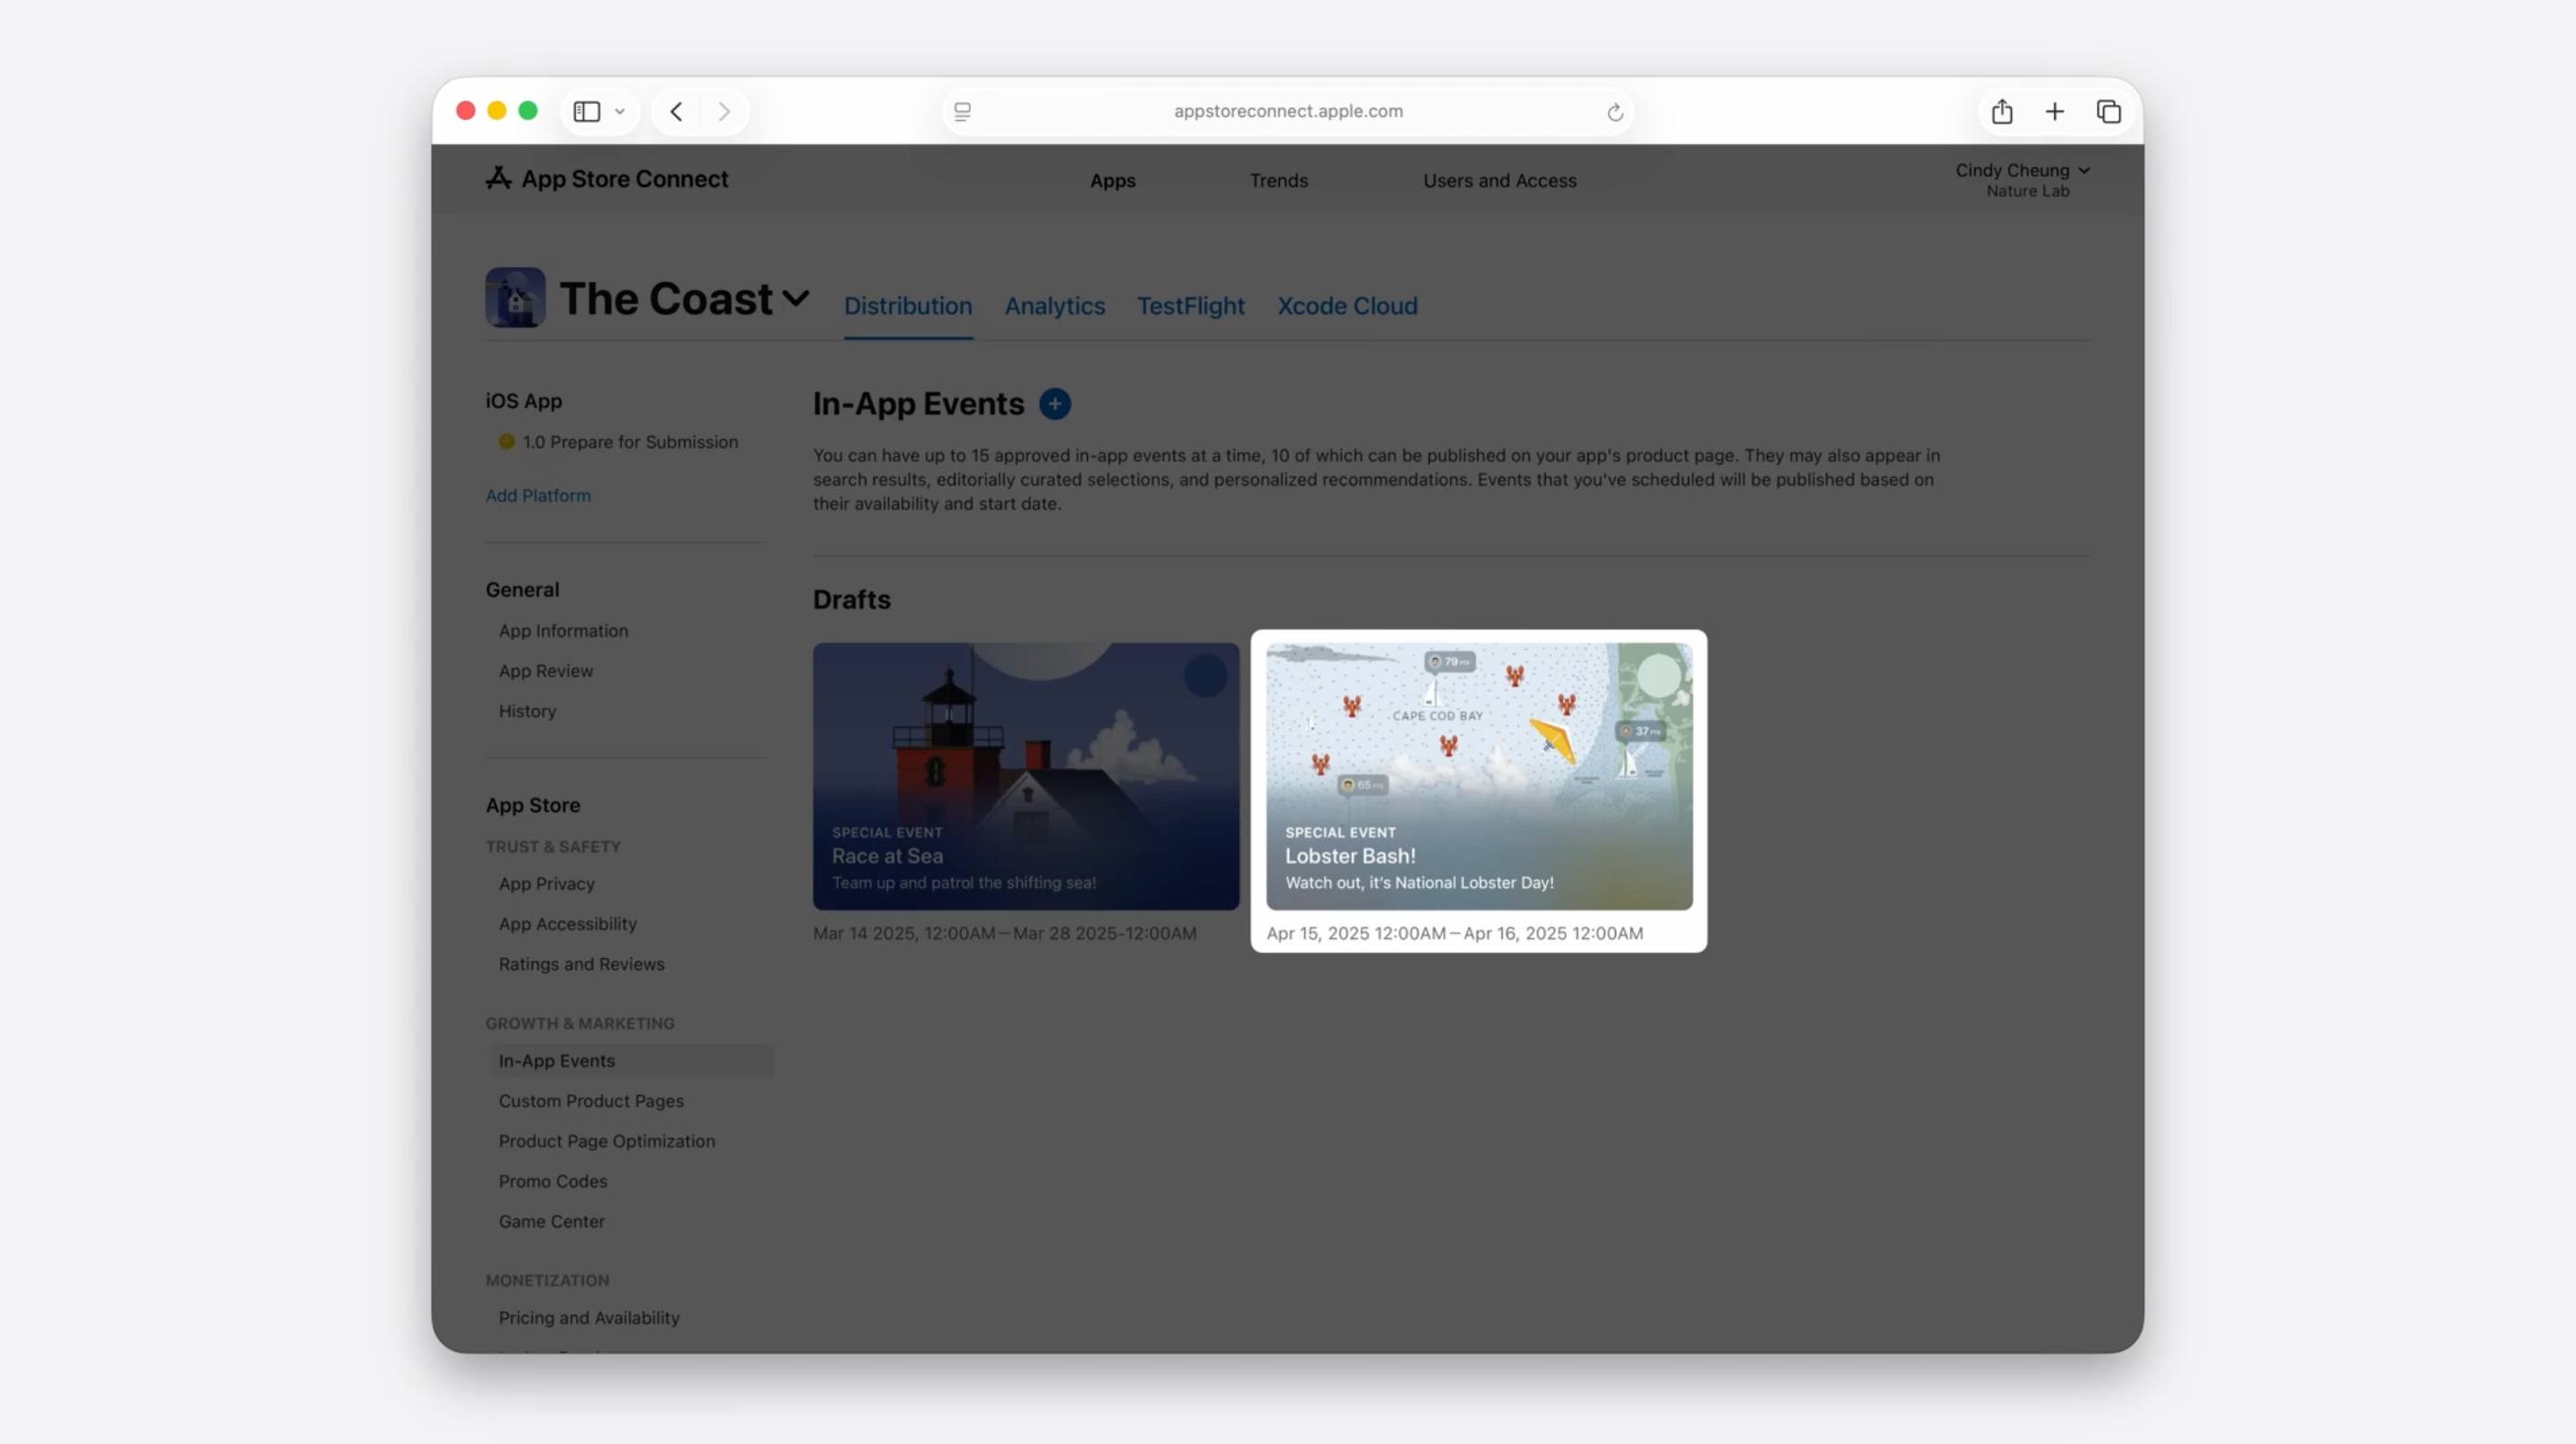The image size is (2576, 1444).
Task: Select Trends in the top navigation
Action: tap(1278, 181)
